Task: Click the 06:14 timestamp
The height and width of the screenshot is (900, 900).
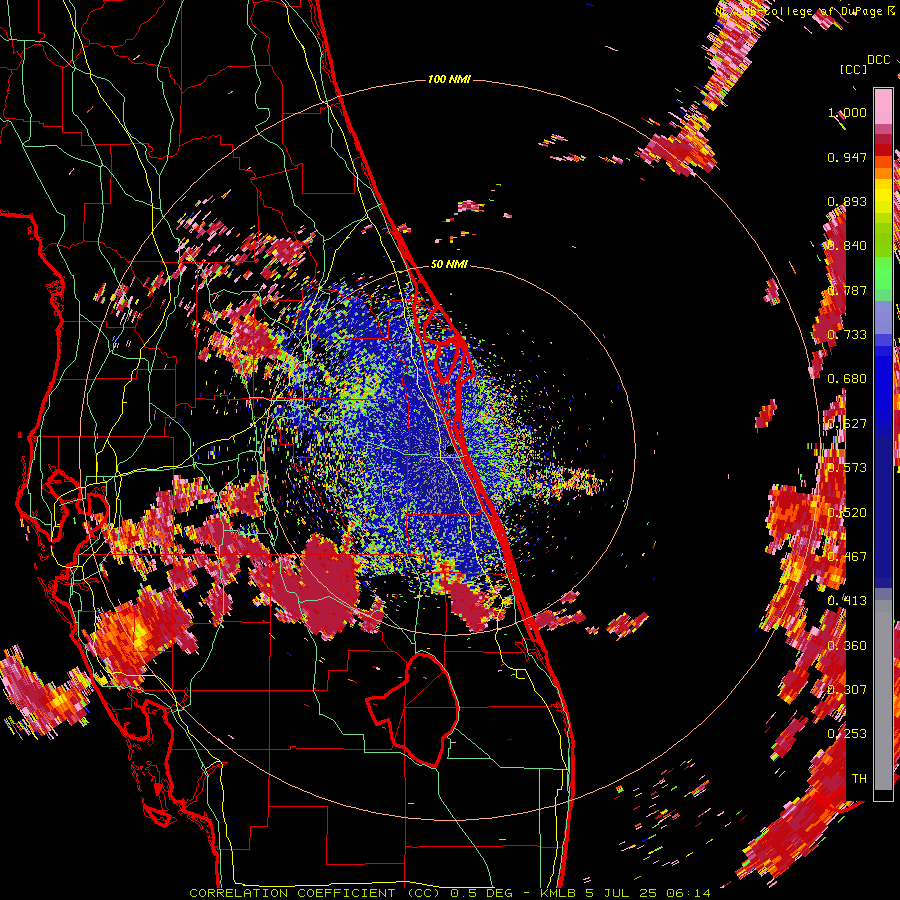Action: 688,893
